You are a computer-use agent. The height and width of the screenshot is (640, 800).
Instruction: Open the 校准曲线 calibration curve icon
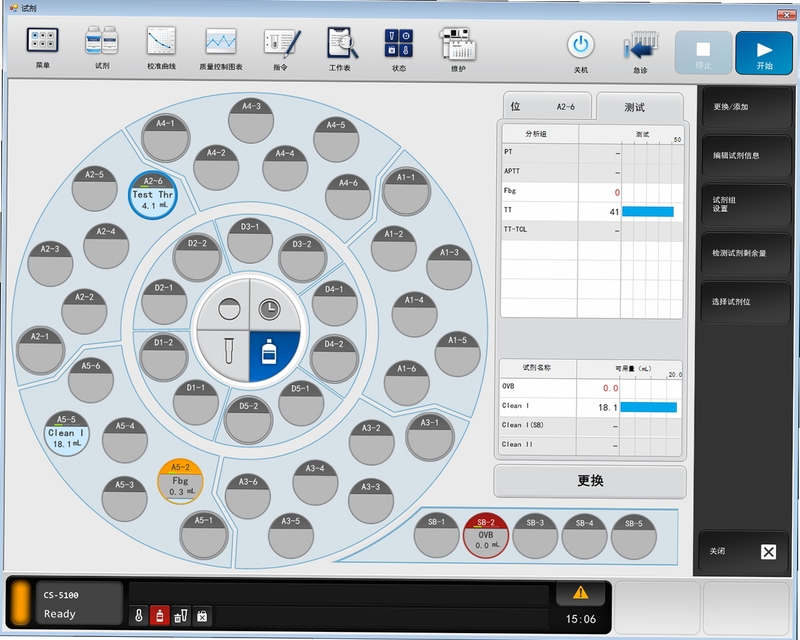coord(161,41)
